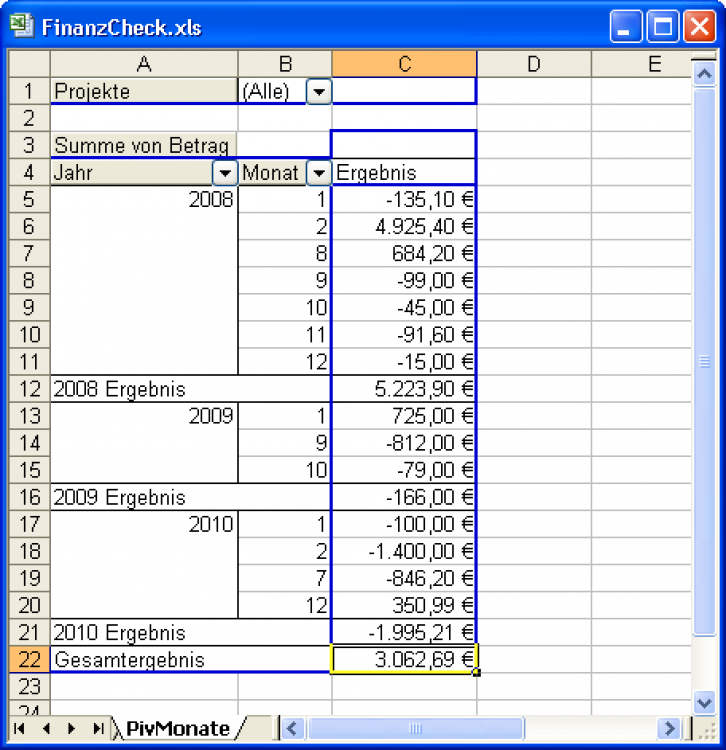Jump to last sheet tab arrow
This screenshot has width=726, height=750.
point(97,728)
